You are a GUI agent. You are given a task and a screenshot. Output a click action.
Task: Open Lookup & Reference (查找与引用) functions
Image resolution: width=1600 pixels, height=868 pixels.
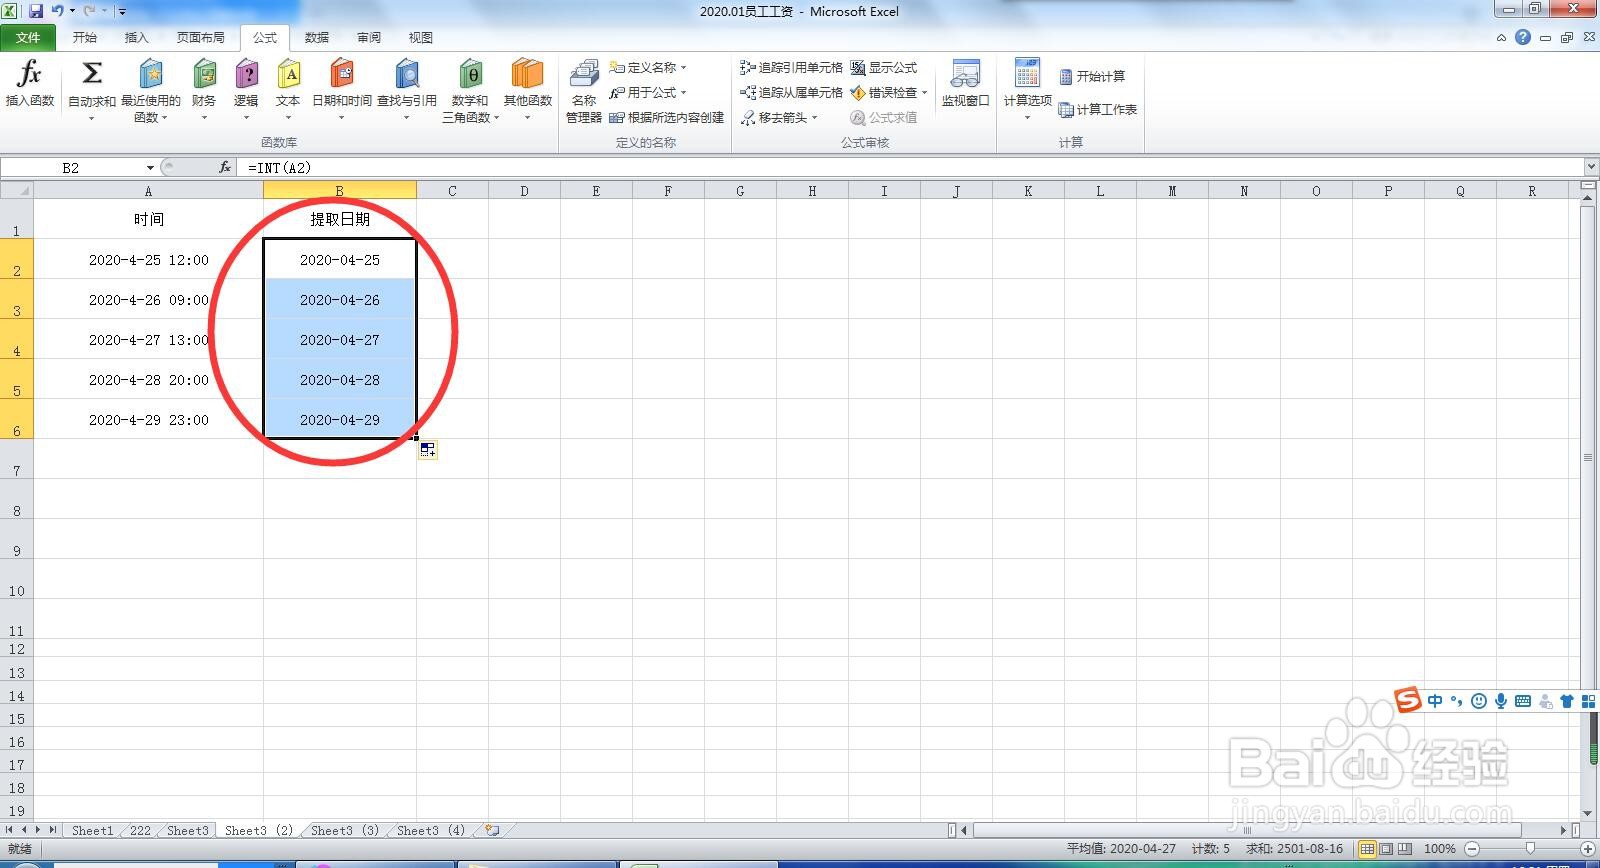tap(407, 90)
